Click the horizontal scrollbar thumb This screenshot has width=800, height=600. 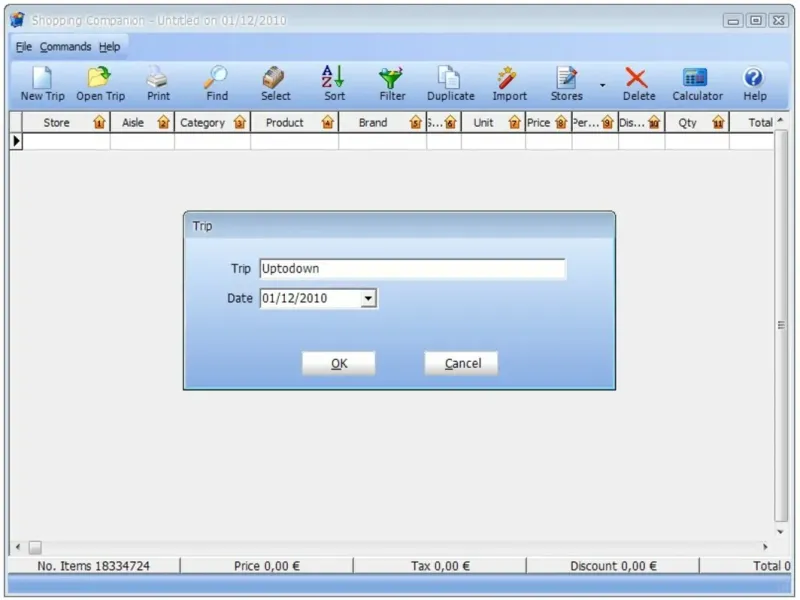coord(35,547)
